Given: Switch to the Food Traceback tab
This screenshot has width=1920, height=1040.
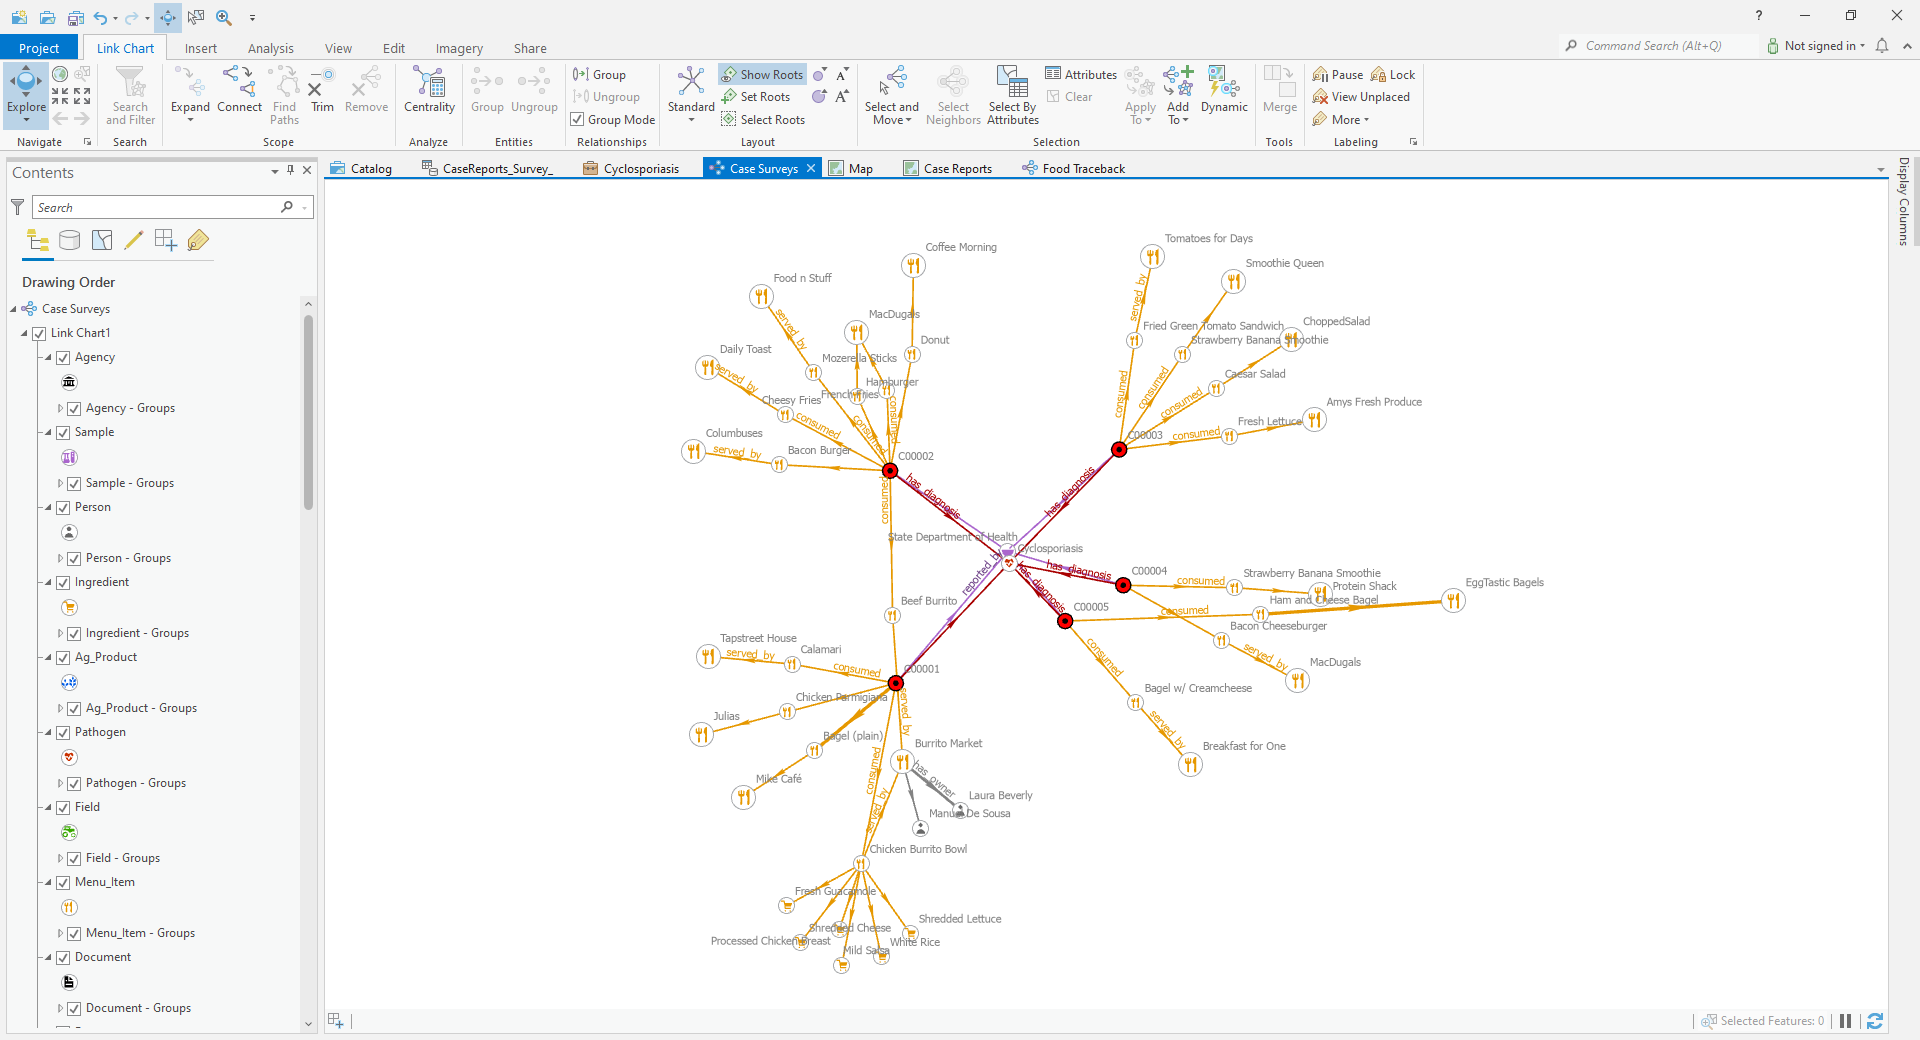Looking at the screenshot, I should (1083, 168).
